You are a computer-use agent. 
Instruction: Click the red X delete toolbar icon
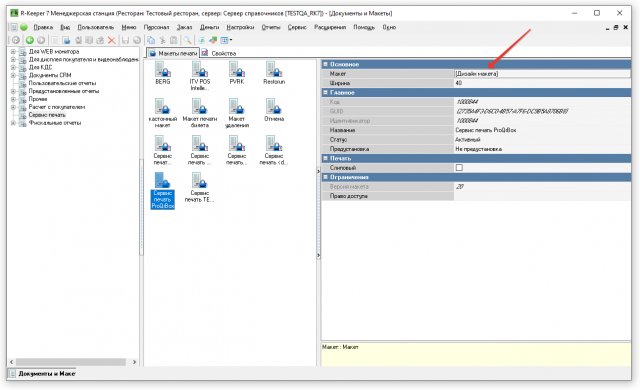point(111,40)
